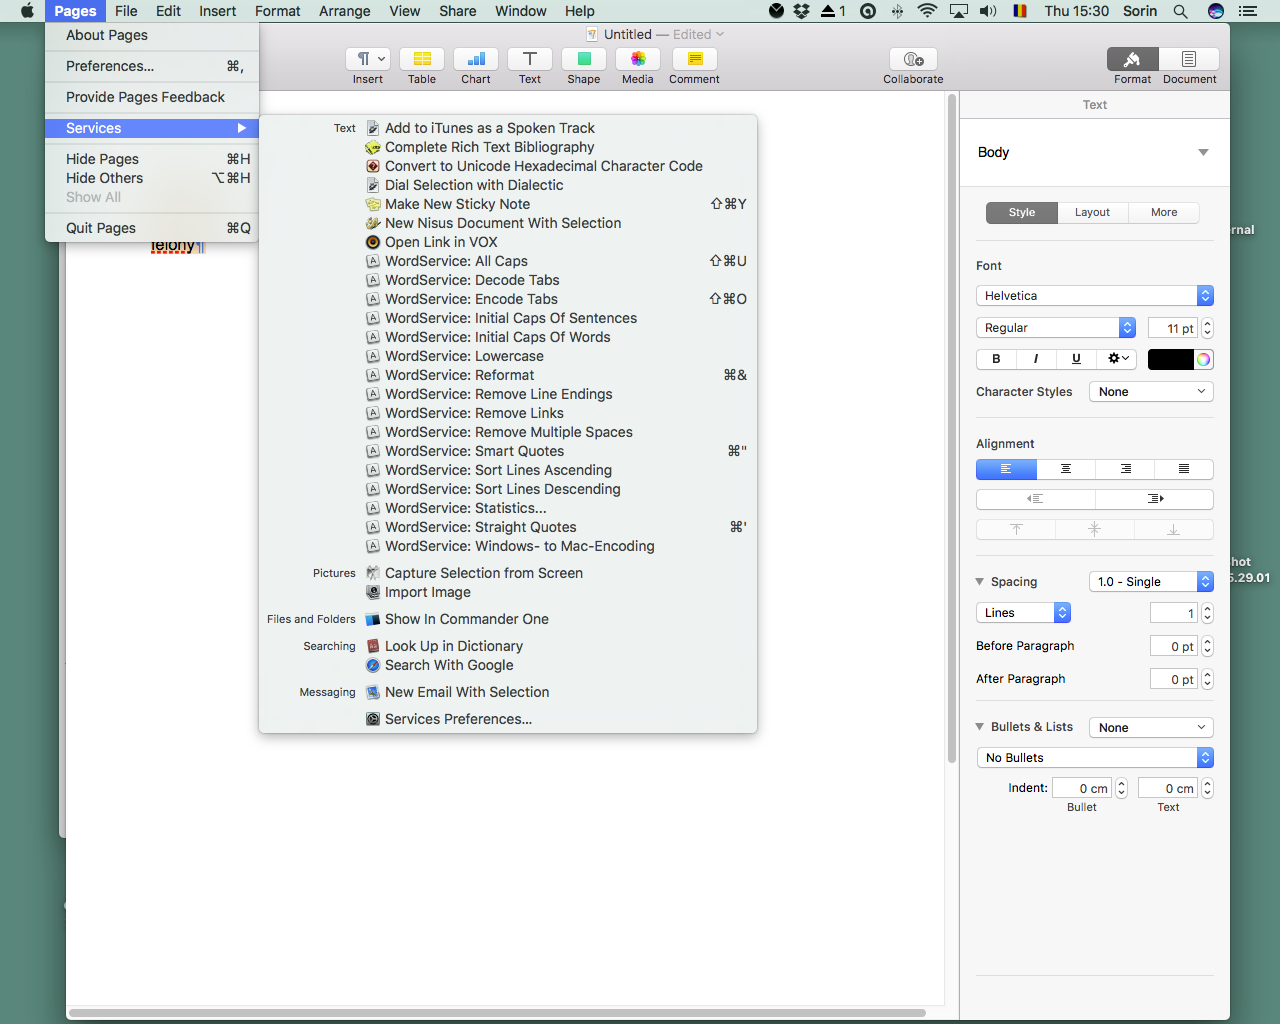Toggle italic text formatting

coord(1036,359)
